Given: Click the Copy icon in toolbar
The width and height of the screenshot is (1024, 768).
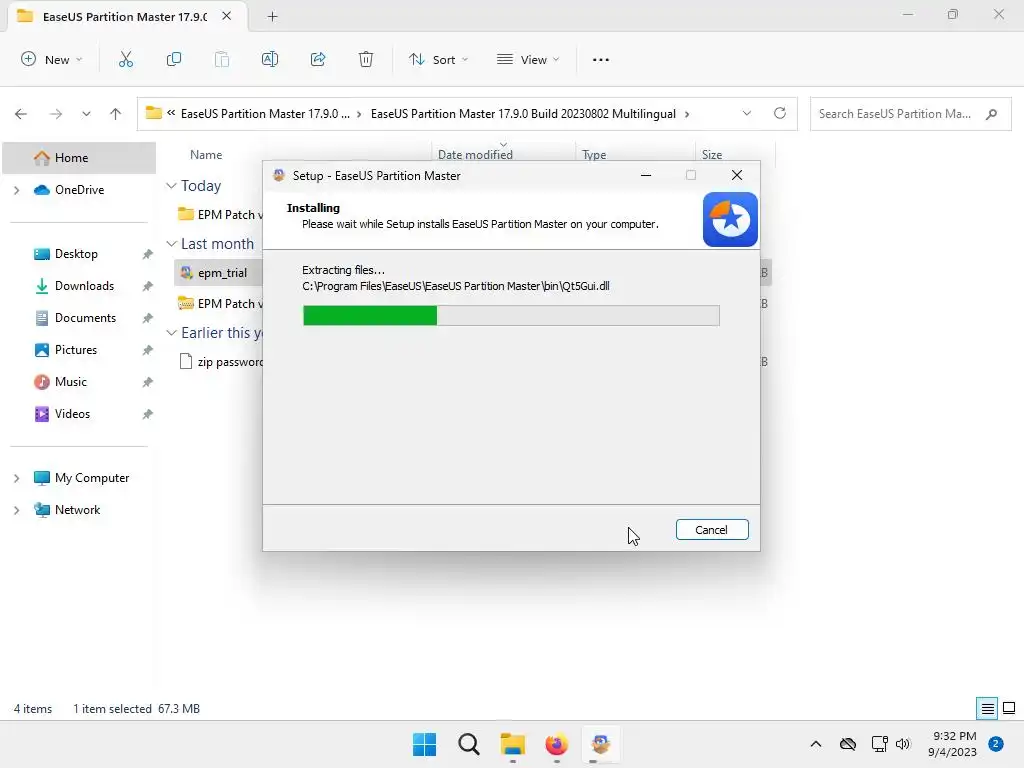Looking at the screenshot, I should 174,59.
